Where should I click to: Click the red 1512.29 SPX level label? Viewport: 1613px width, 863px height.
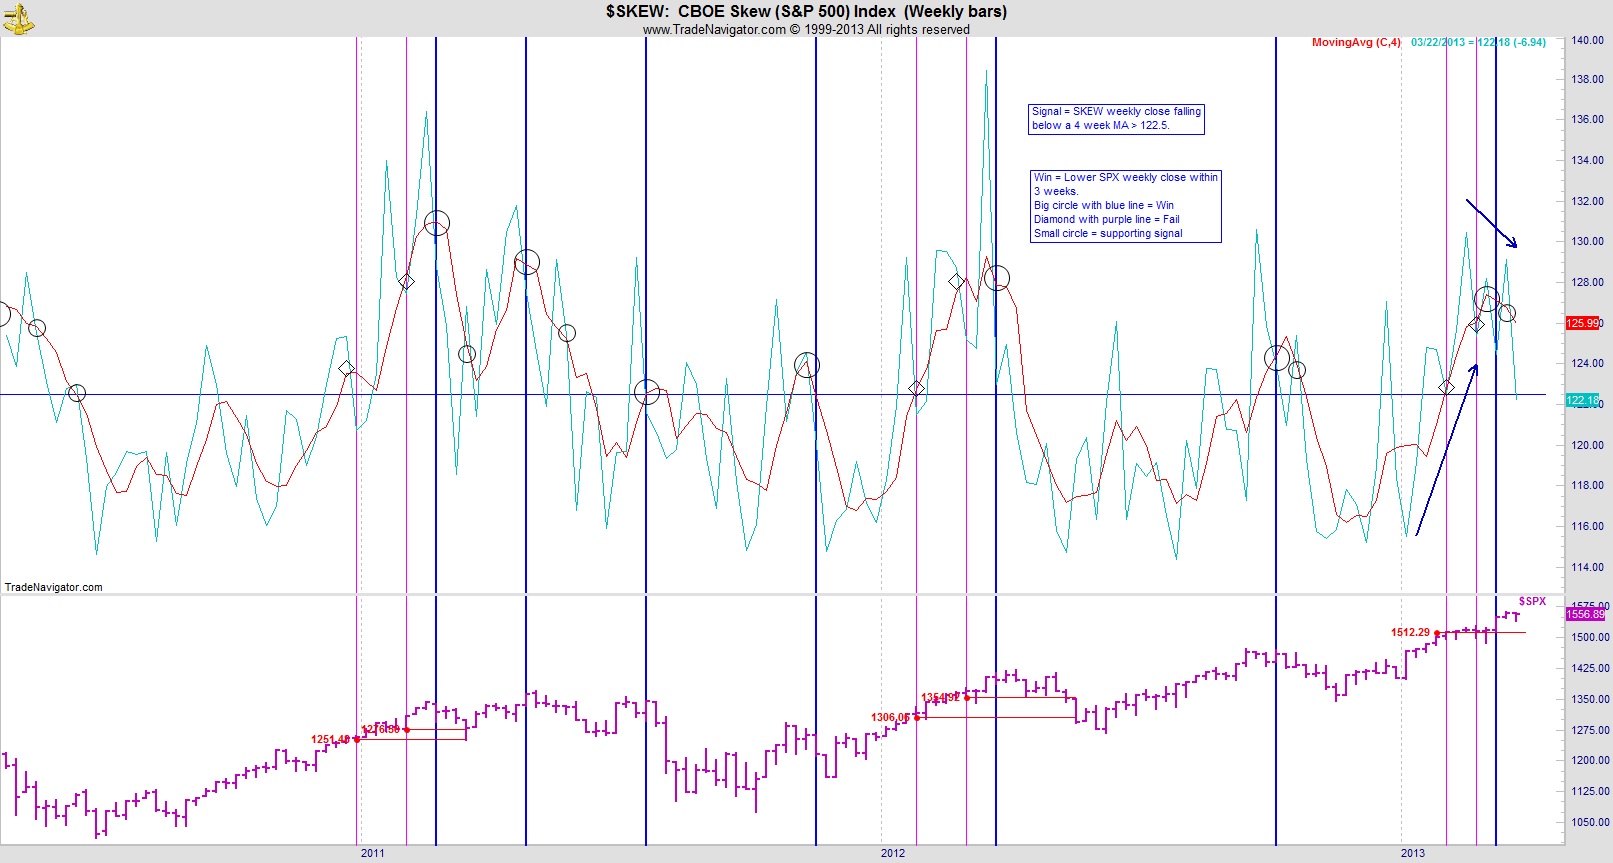(1410, 632)
